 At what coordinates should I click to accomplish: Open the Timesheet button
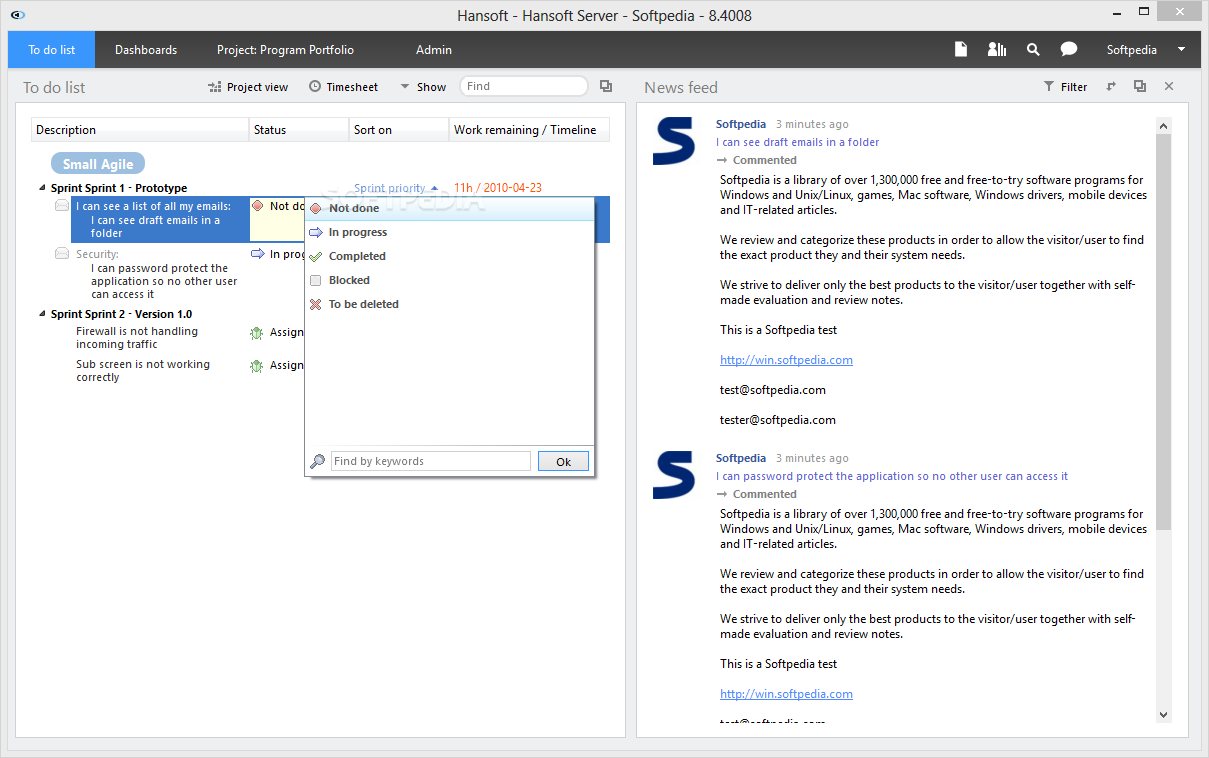(343, 87)
